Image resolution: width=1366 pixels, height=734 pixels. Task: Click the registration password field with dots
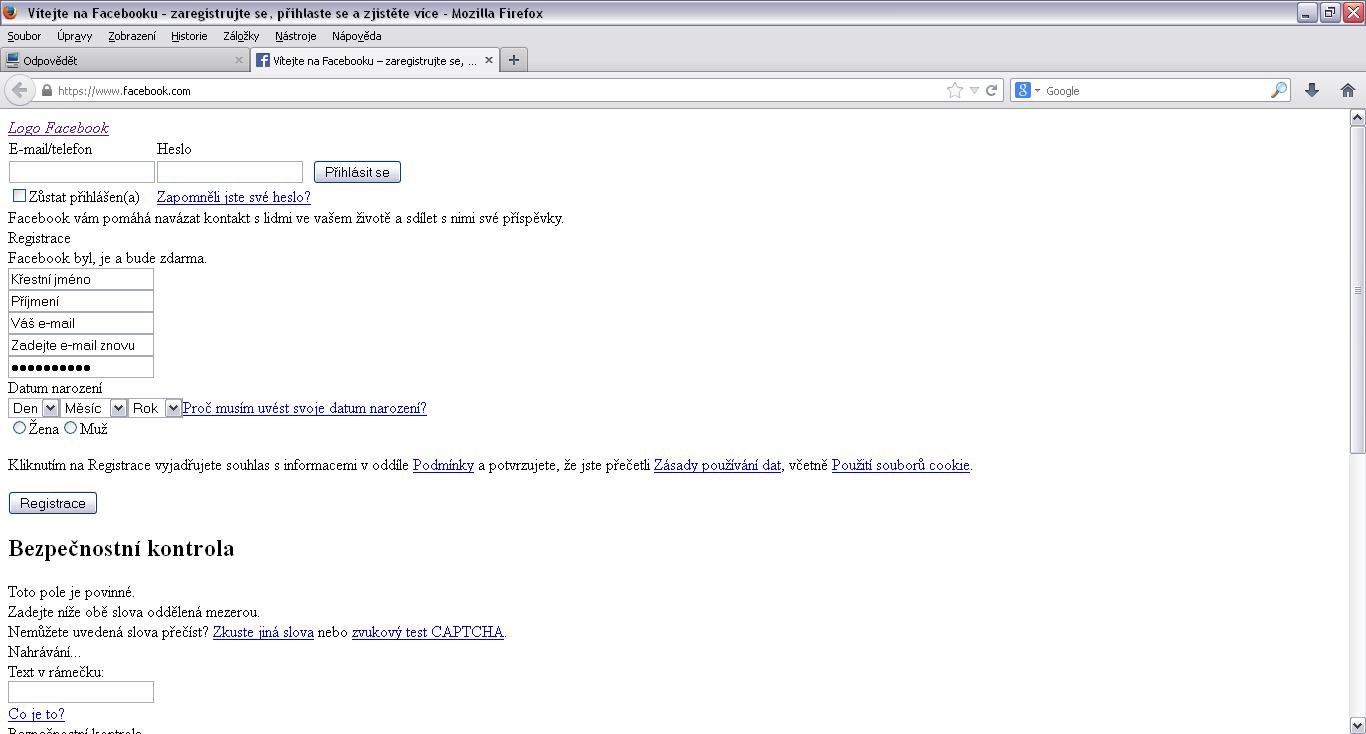click(81, 367)
